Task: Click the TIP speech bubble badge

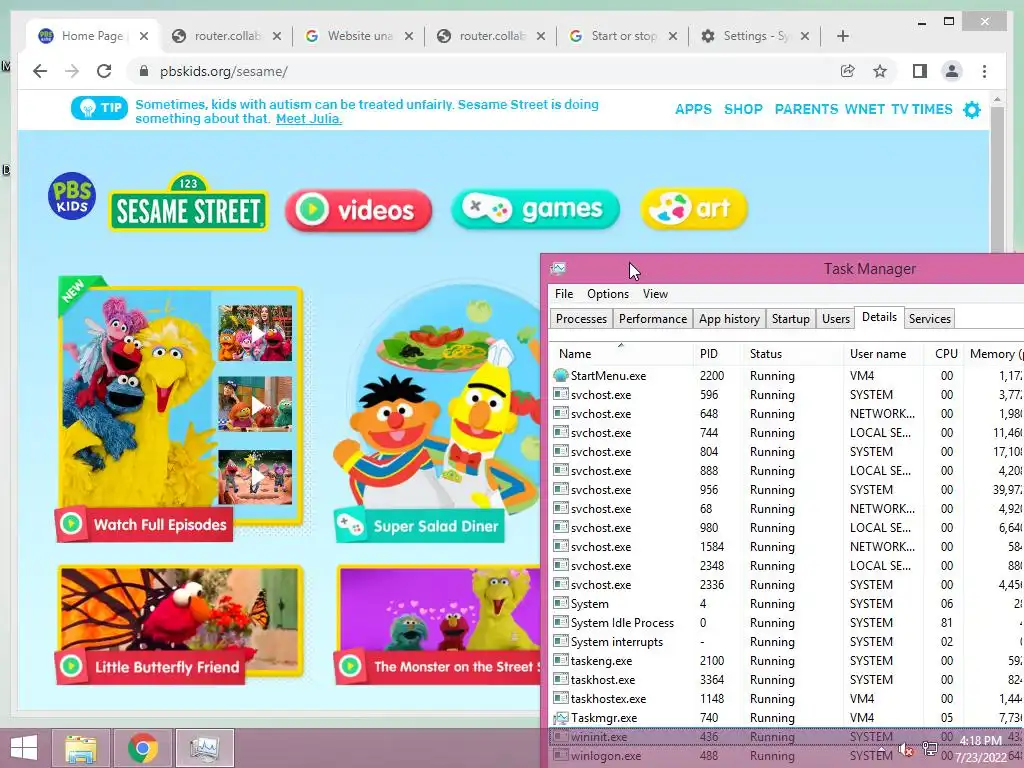Action: 99,108
